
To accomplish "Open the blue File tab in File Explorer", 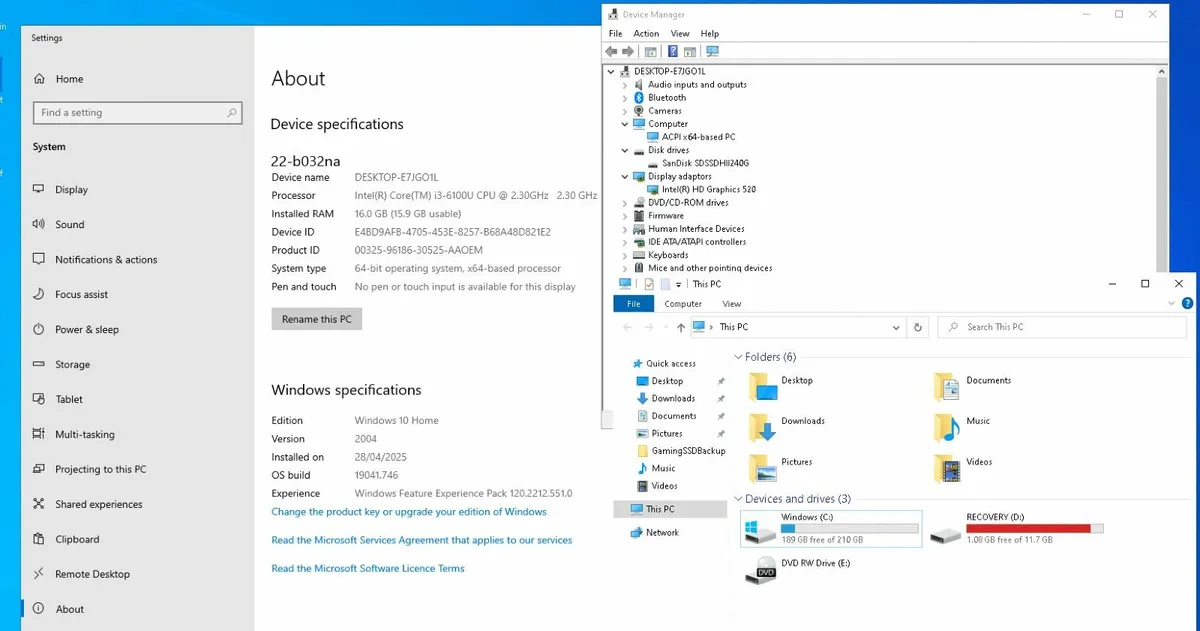I will tap(634, 304).
